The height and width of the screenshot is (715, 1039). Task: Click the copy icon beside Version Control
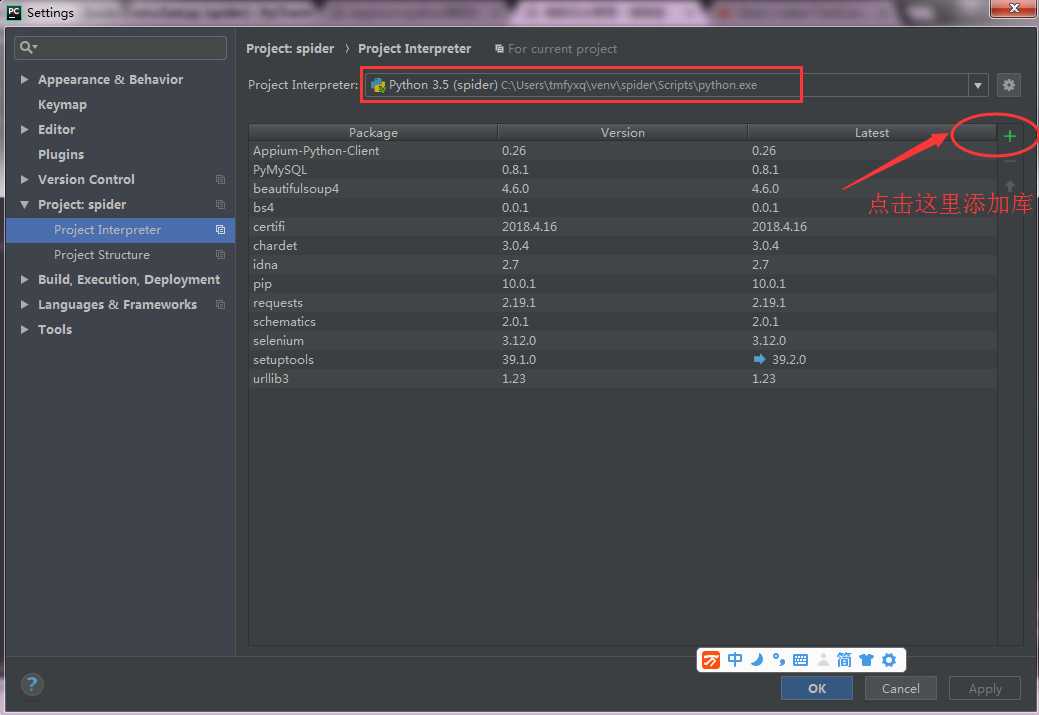pyautogui.click(x=220, y=180)
